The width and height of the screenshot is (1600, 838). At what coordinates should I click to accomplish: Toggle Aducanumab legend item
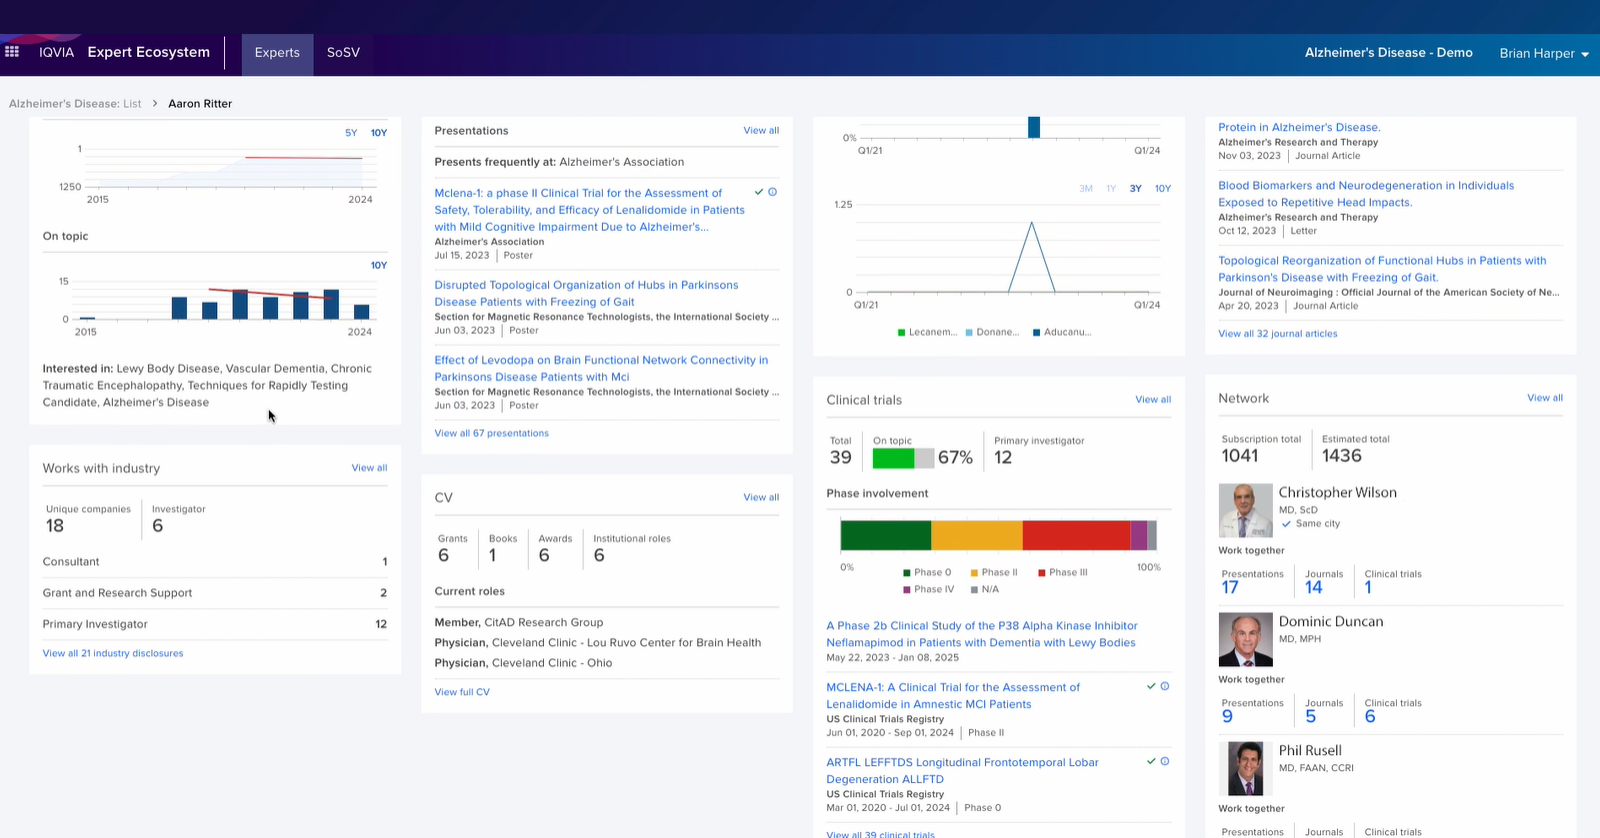(x=1062, y=332)
